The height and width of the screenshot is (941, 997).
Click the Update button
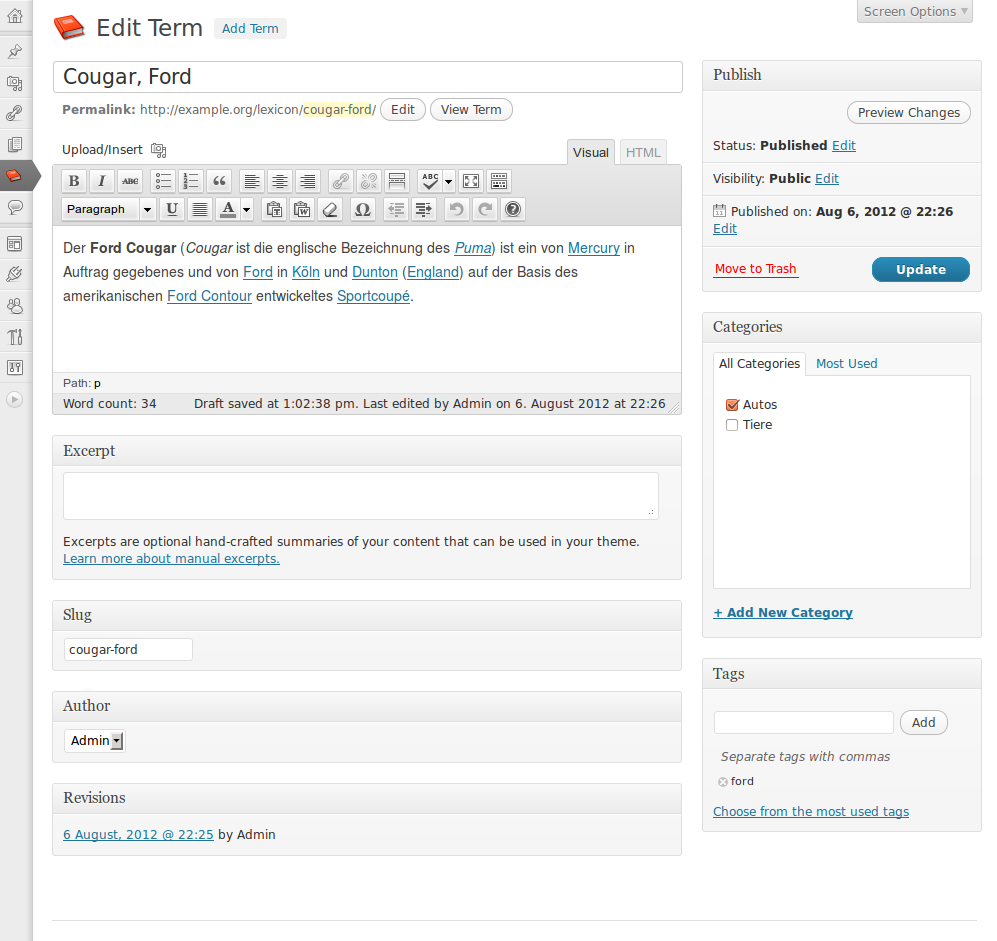pyautogui.click(x=921, y=270)
